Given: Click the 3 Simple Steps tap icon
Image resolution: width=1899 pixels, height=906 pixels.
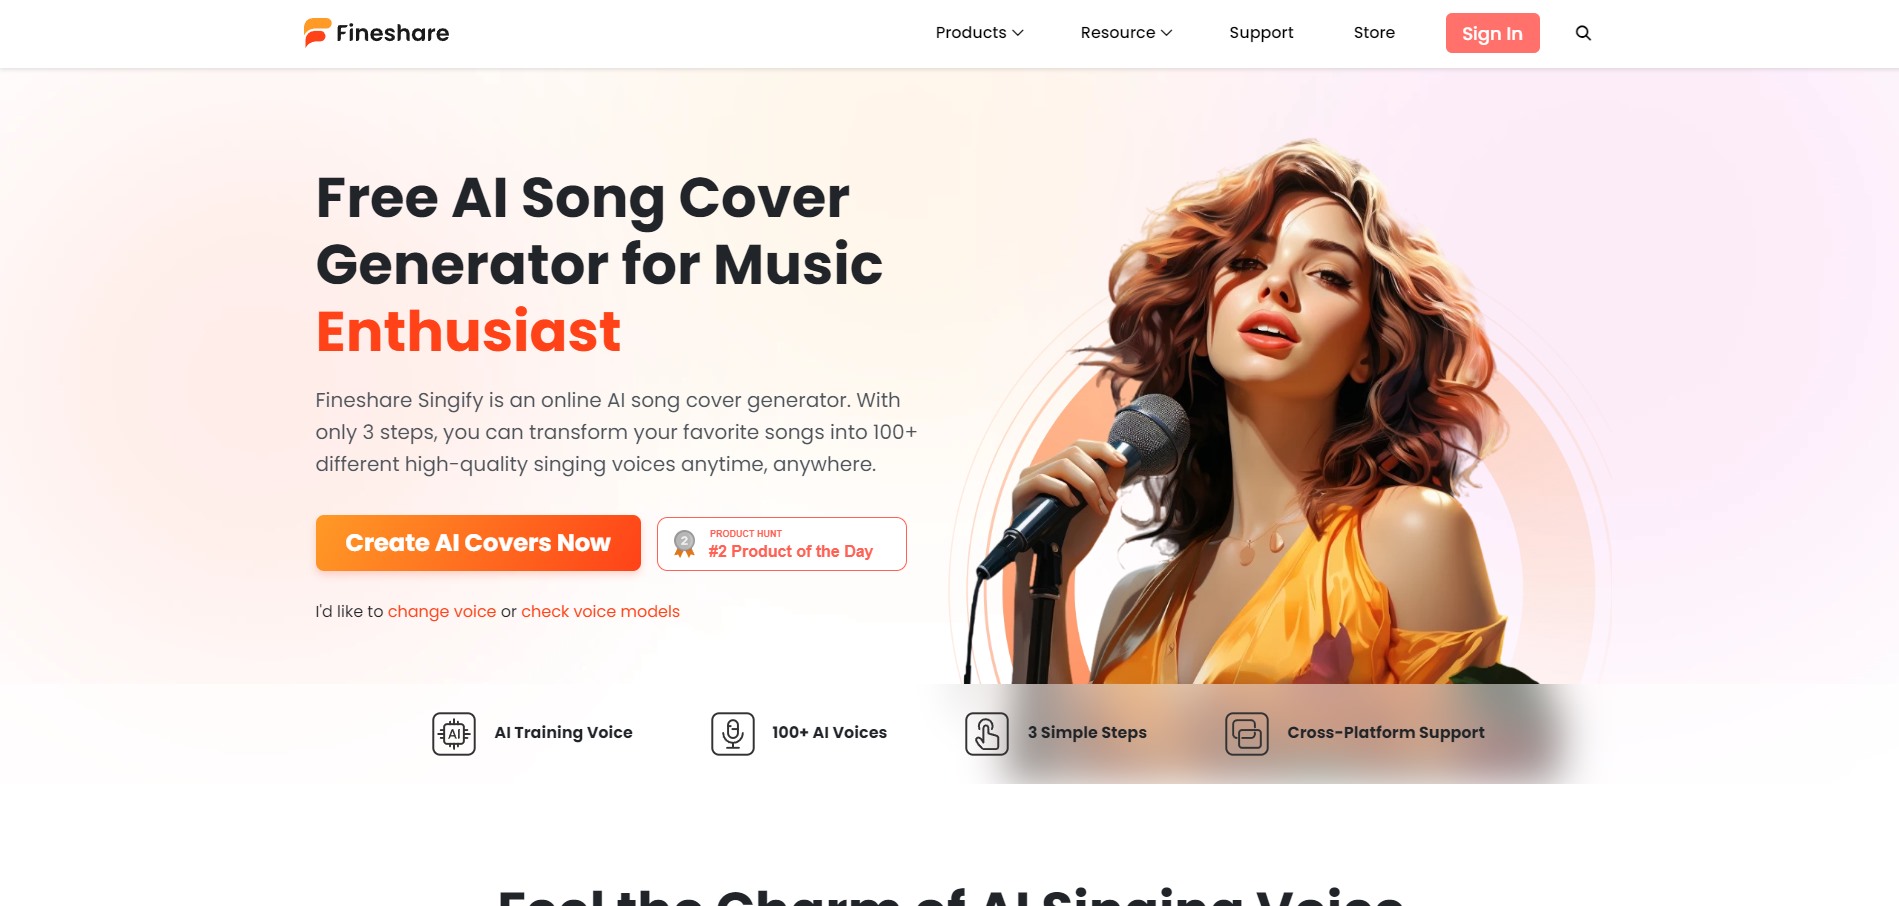Looking at the screenshot, I should pyautogui.click(x=987, y=734).
